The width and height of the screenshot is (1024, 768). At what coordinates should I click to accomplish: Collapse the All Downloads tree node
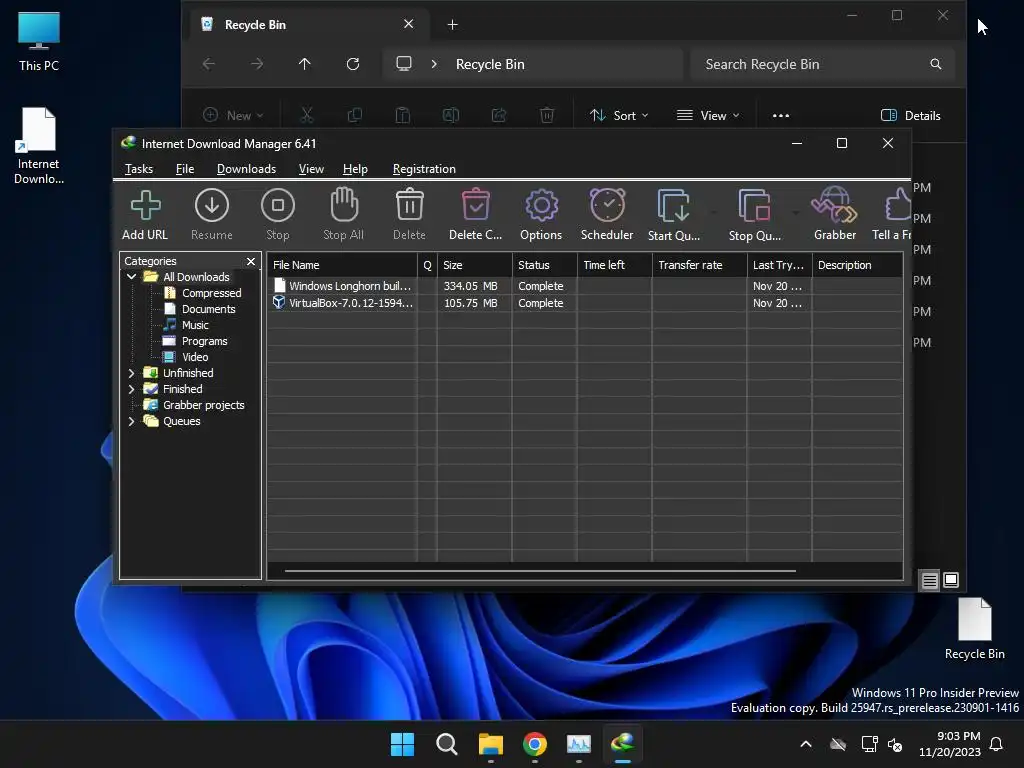(x=131, y=277)
